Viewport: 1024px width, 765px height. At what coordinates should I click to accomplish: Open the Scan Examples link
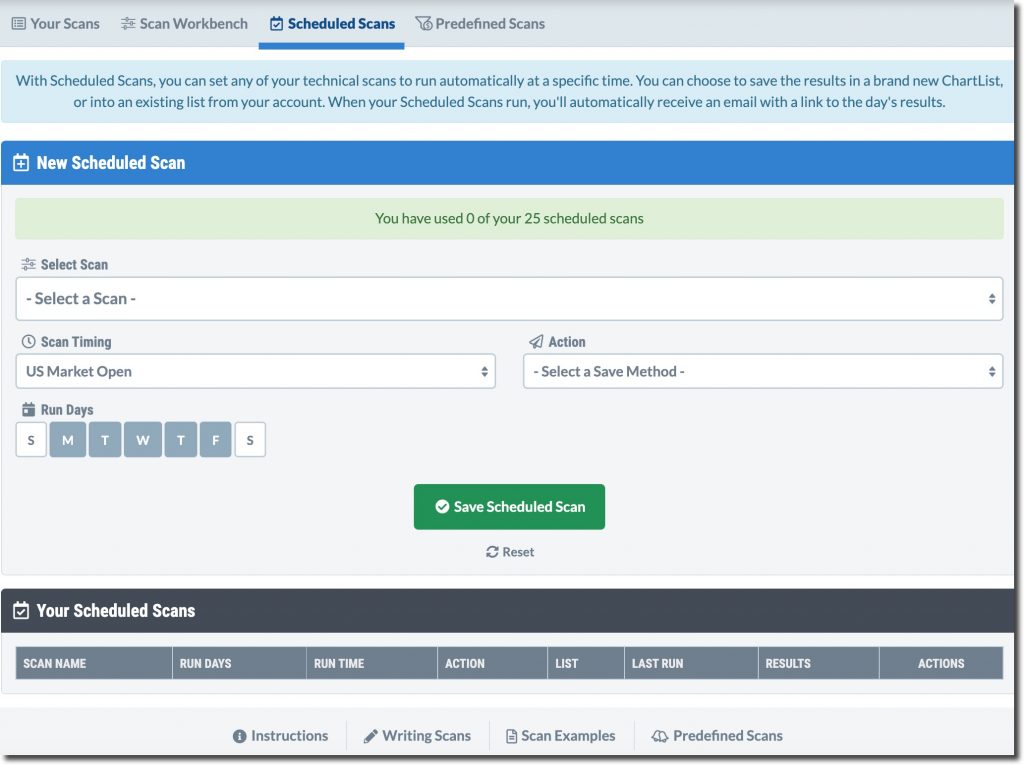(561, 736)
